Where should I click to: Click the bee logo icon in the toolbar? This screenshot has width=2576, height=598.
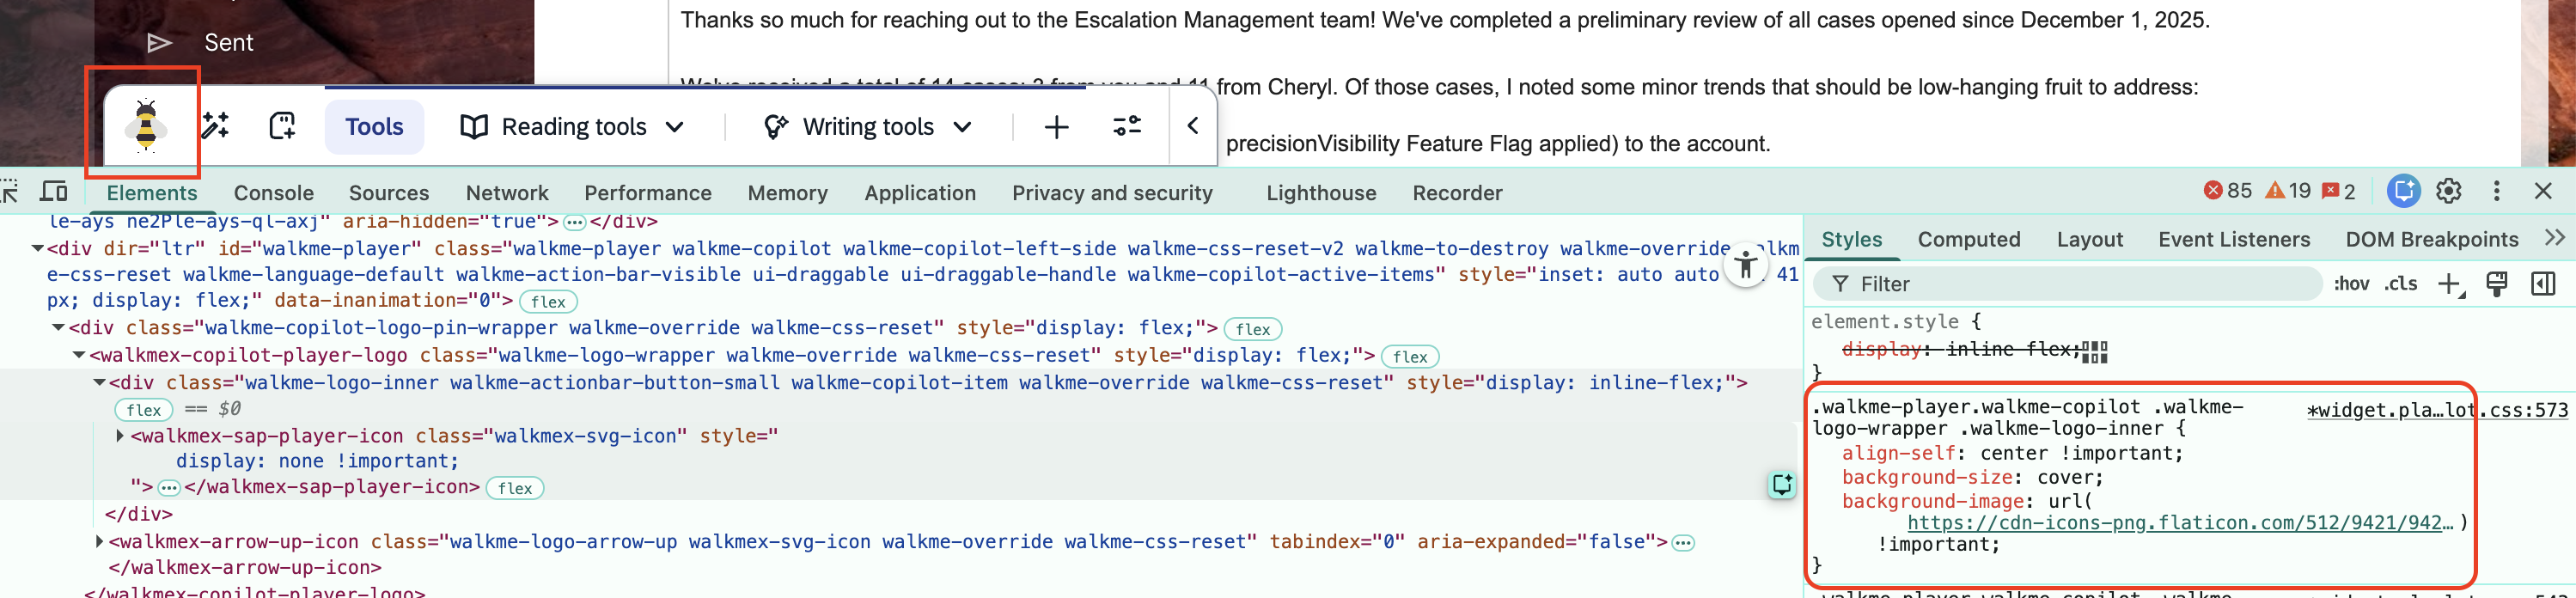pos(146,126)
